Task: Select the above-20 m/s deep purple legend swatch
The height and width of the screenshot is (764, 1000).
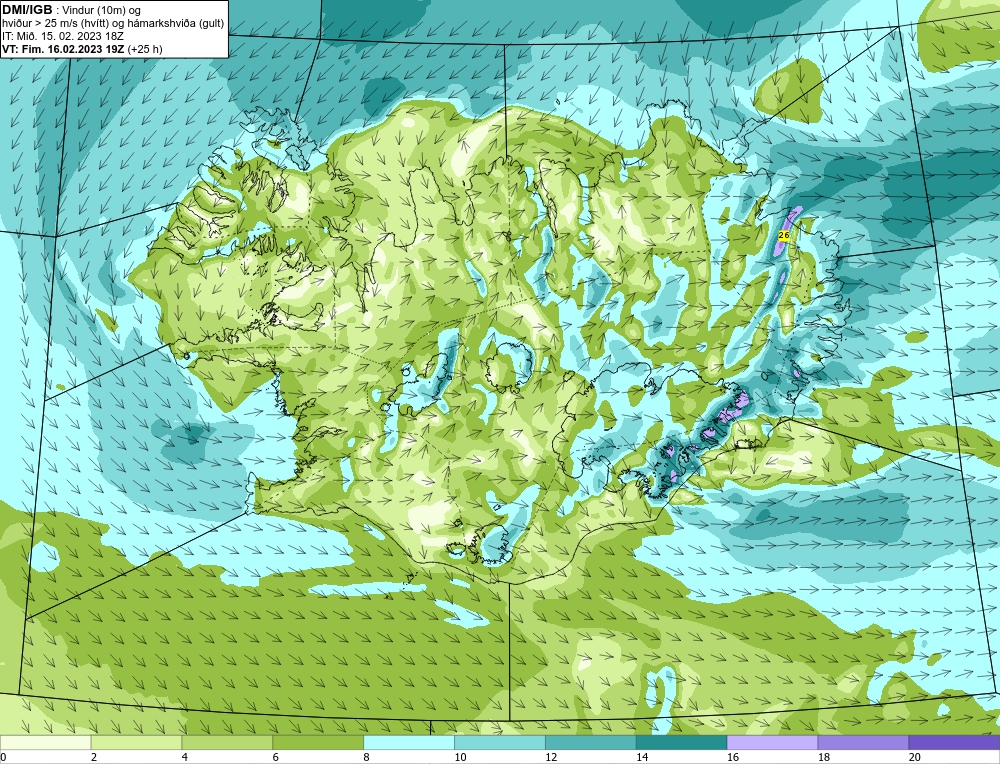Action: tap(954, 743)
